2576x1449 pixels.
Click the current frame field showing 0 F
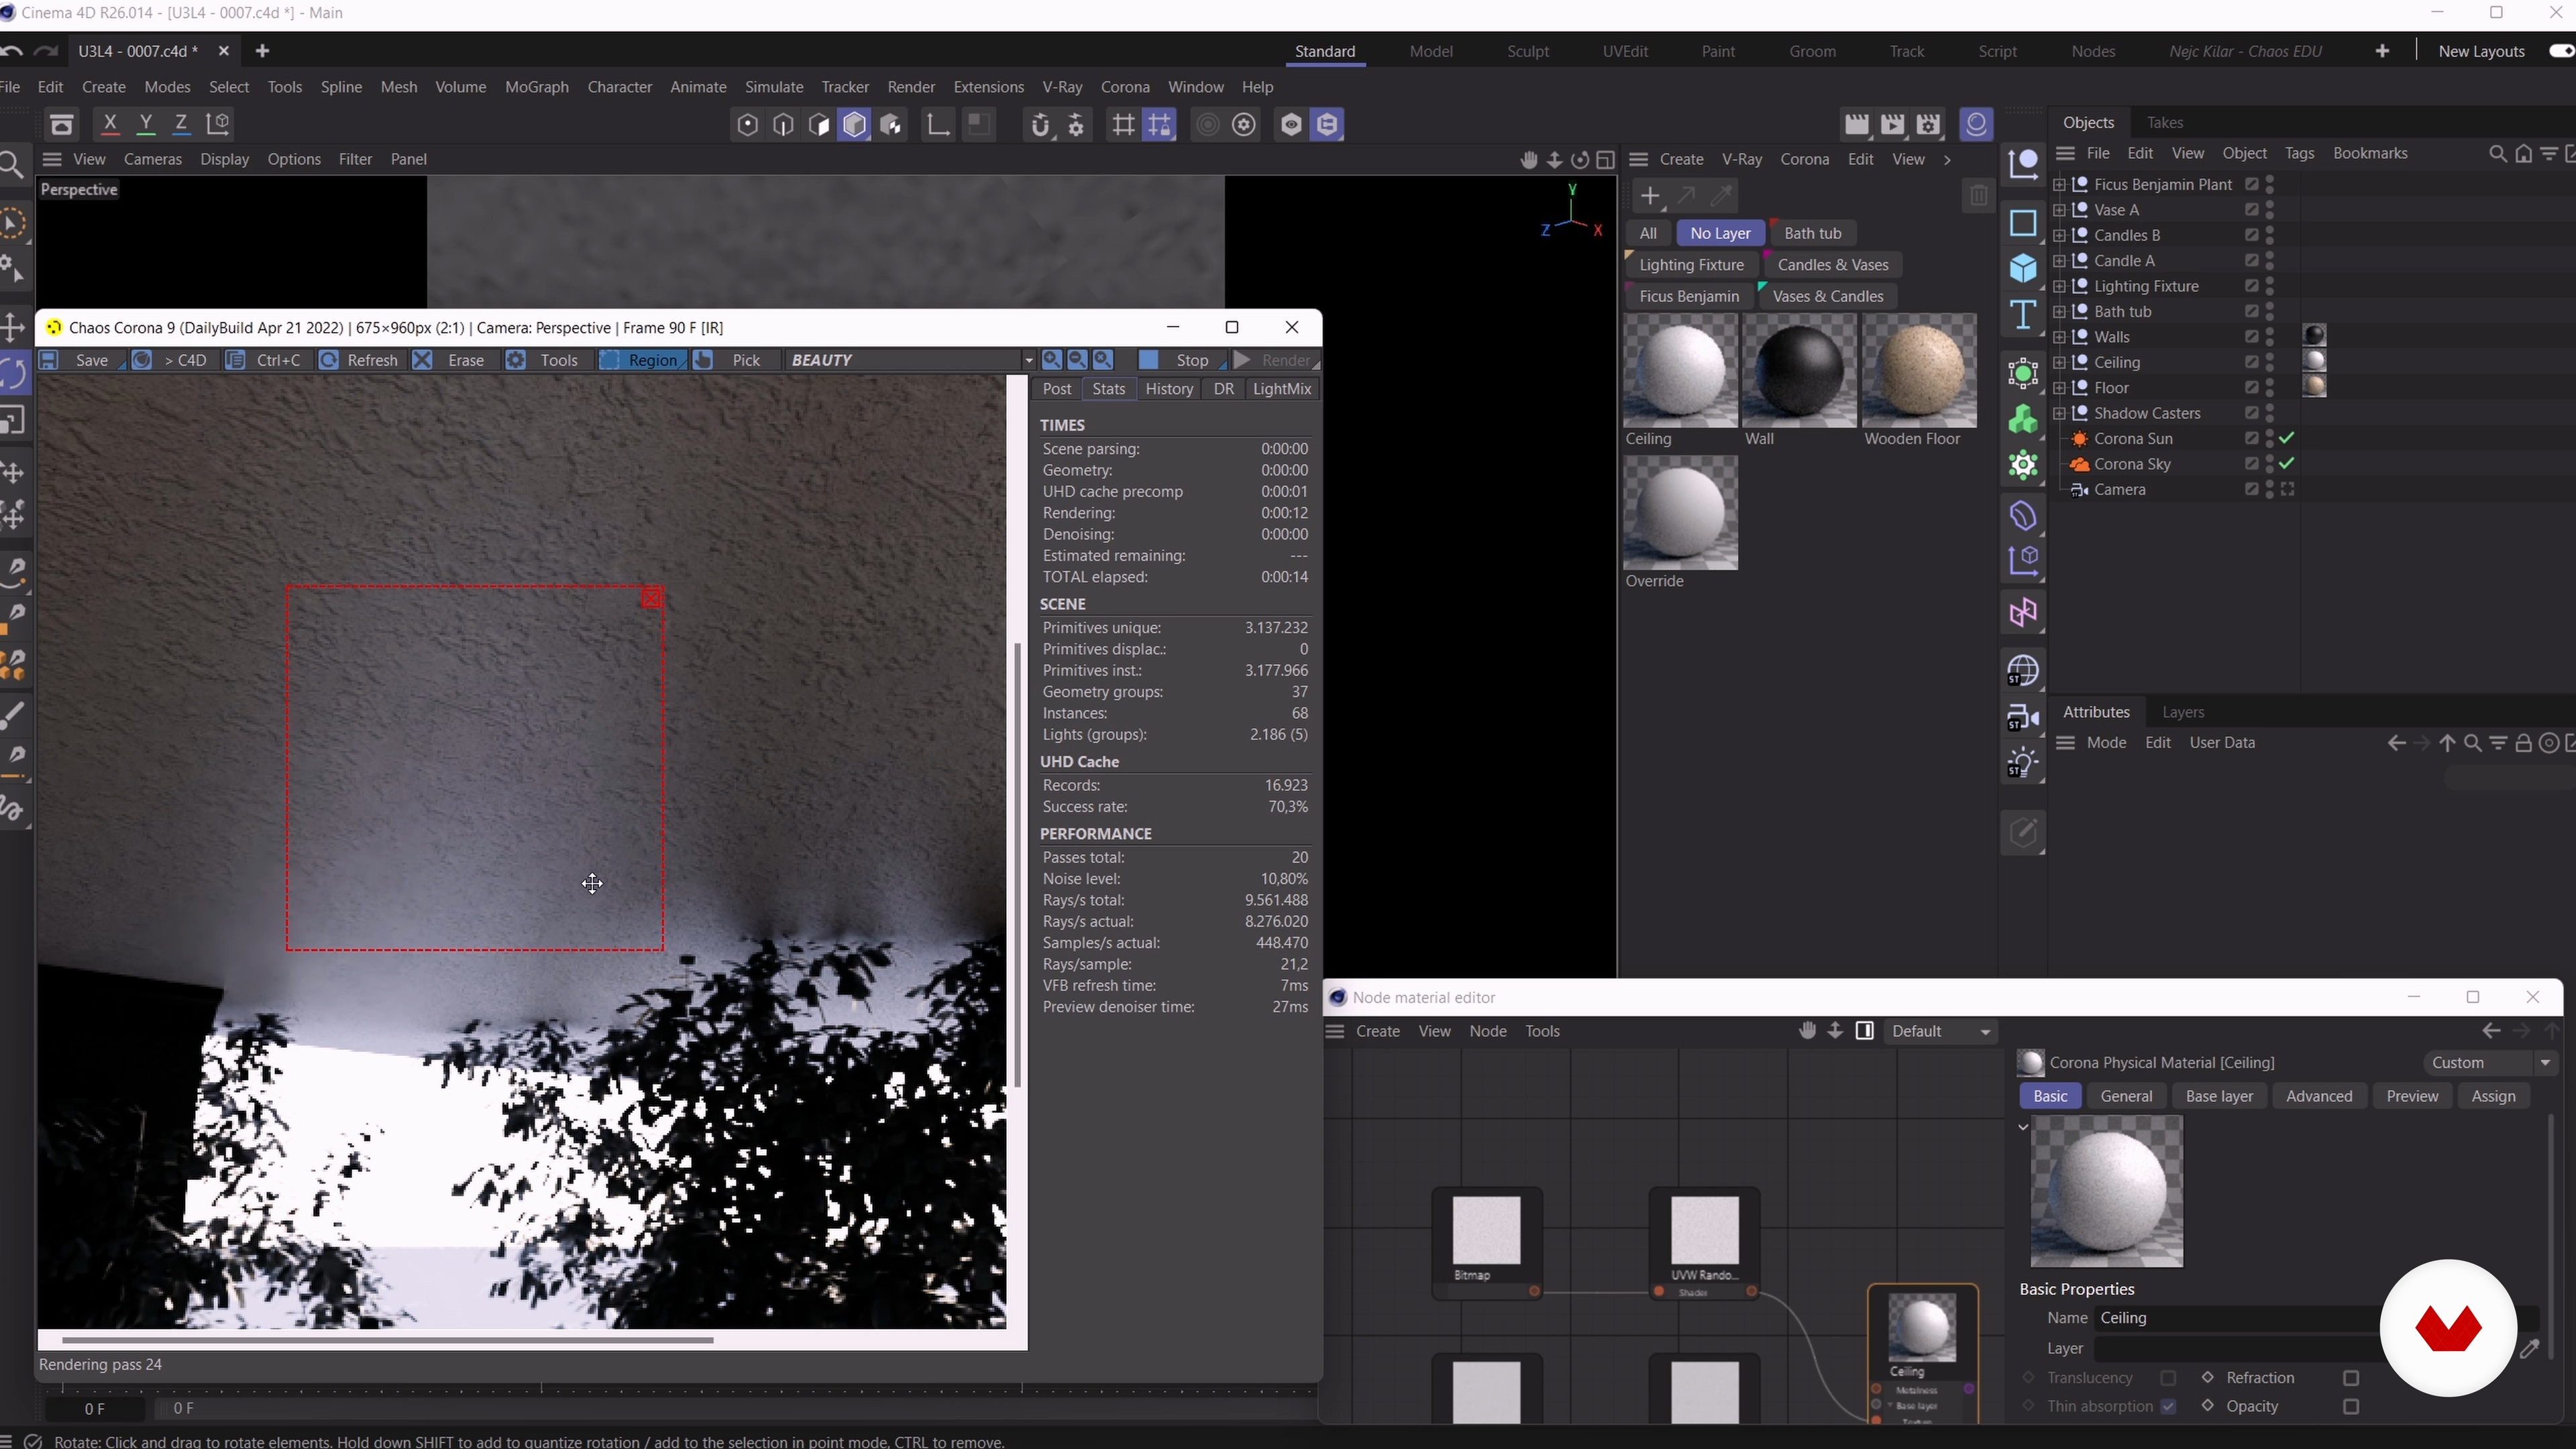point(95,1409)
